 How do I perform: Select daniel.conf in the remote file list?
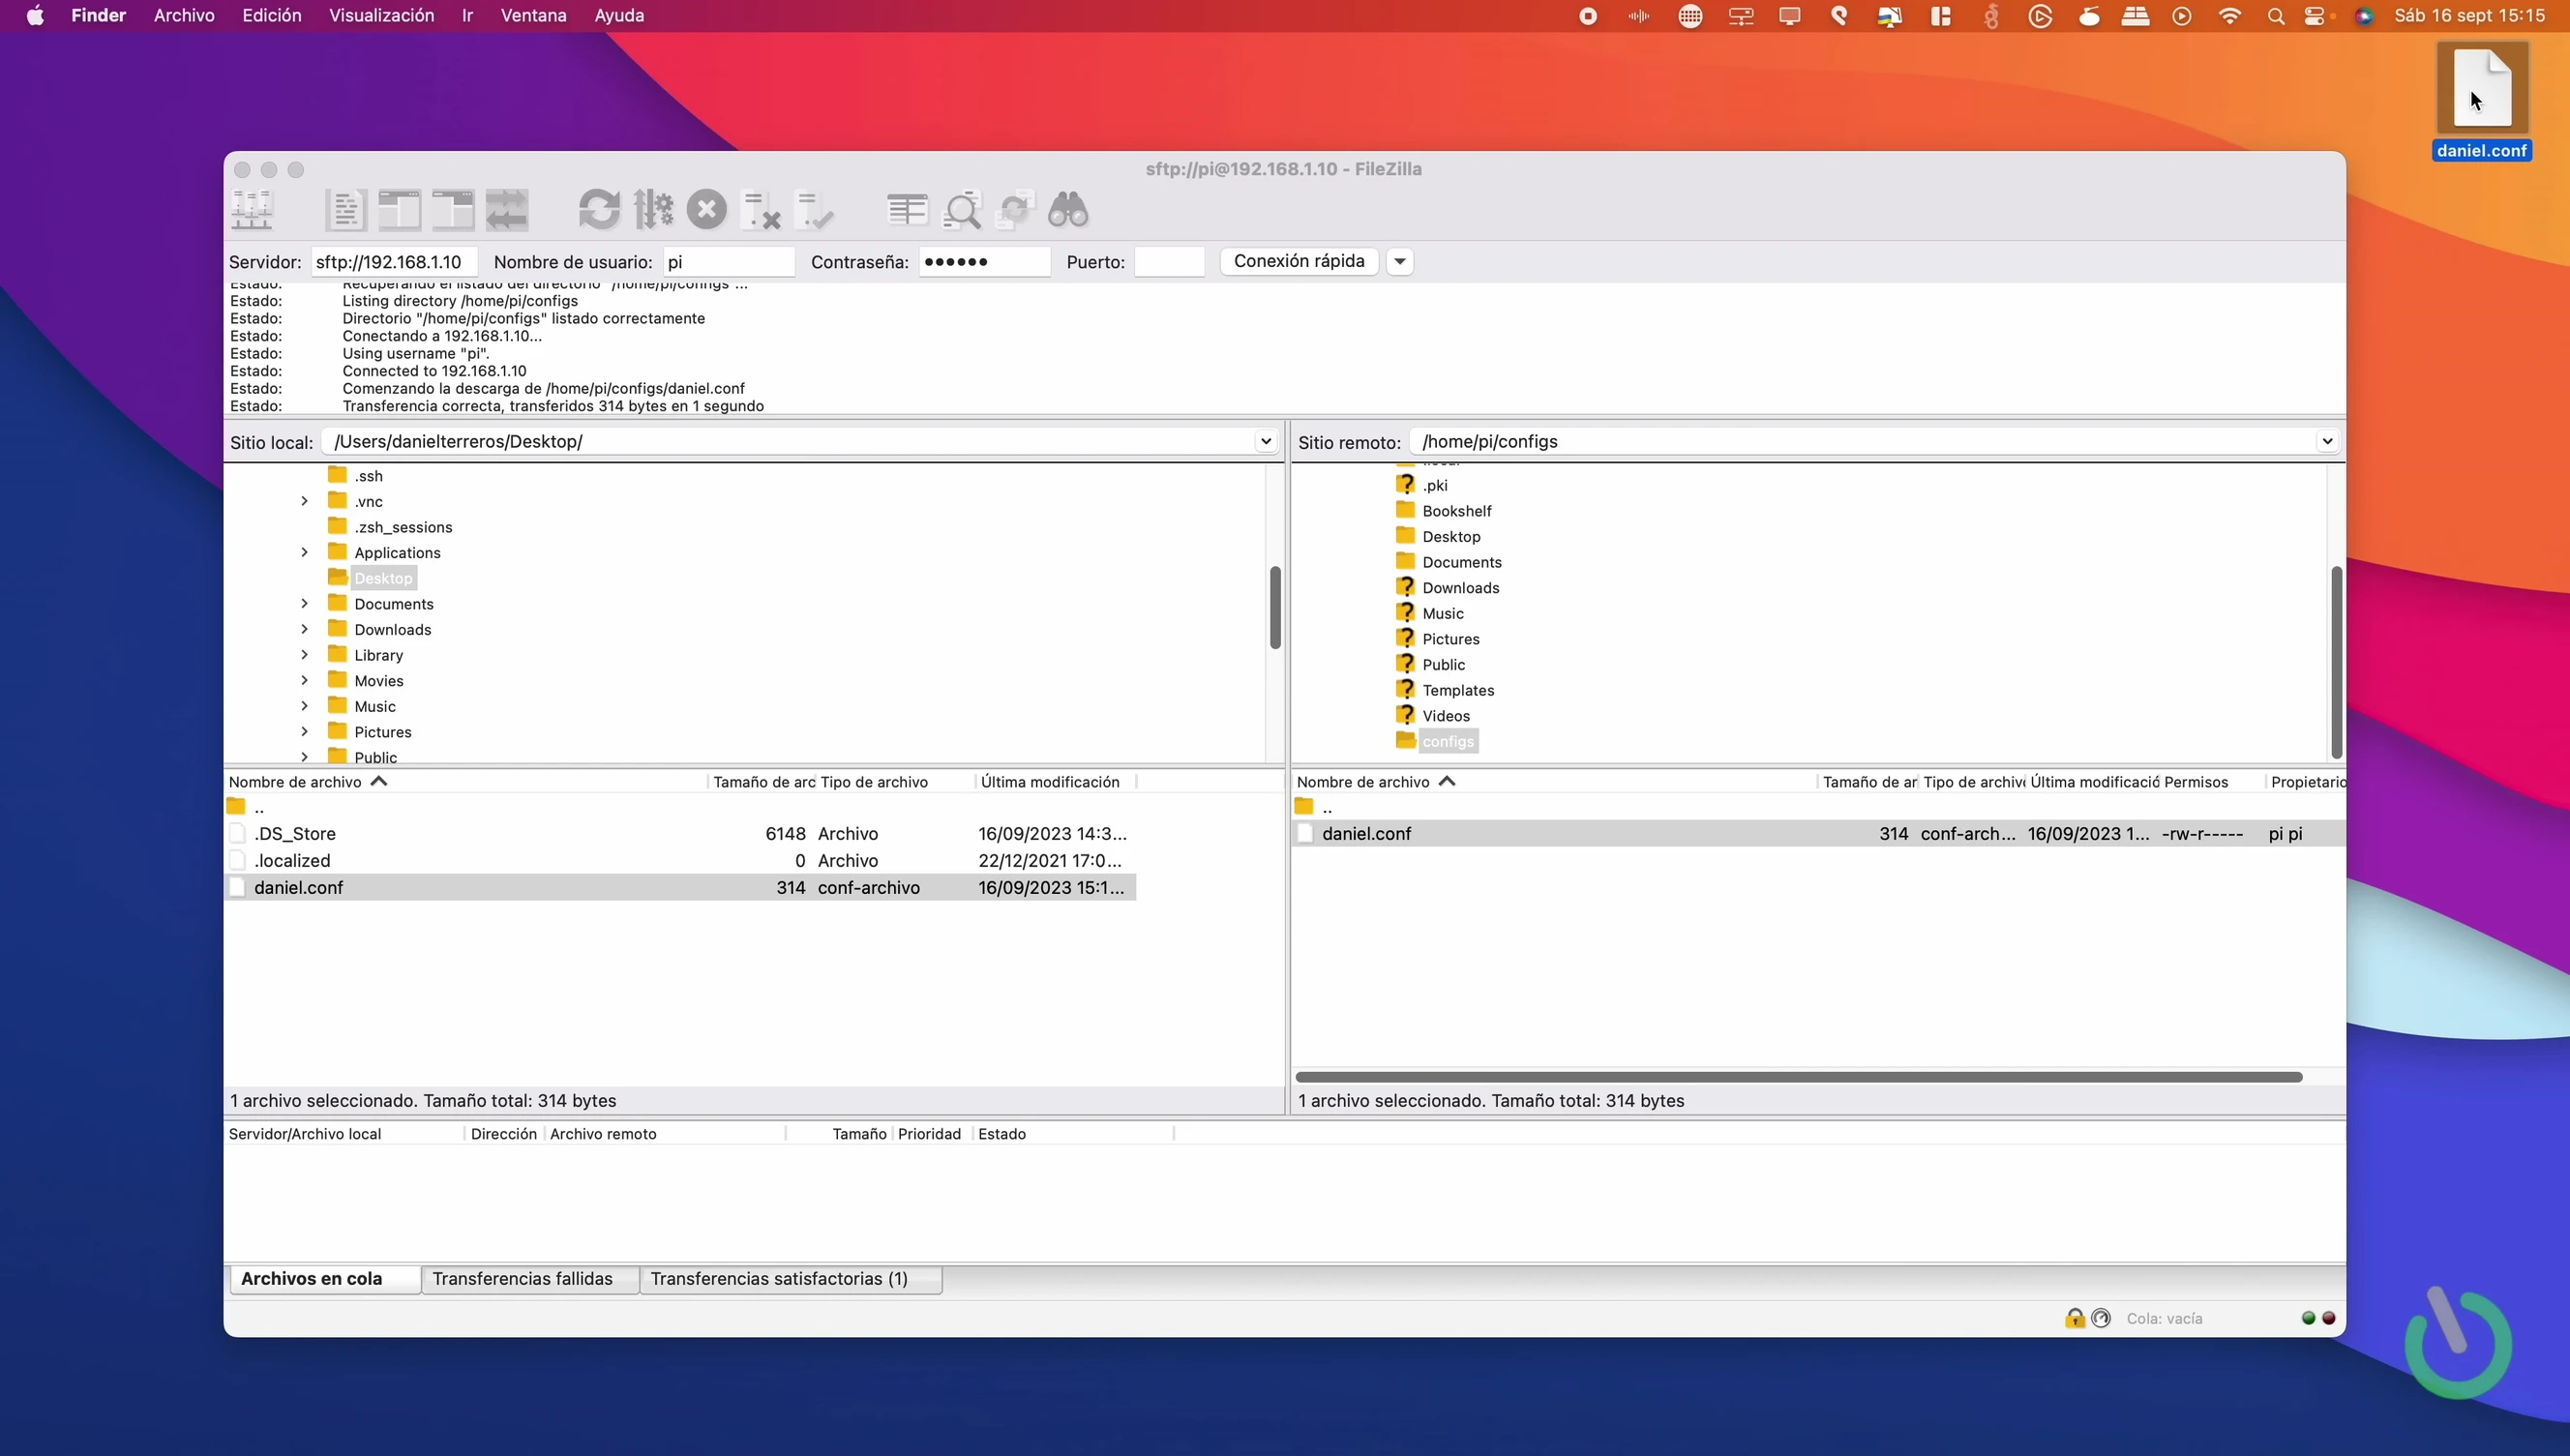click(1818, 833)
